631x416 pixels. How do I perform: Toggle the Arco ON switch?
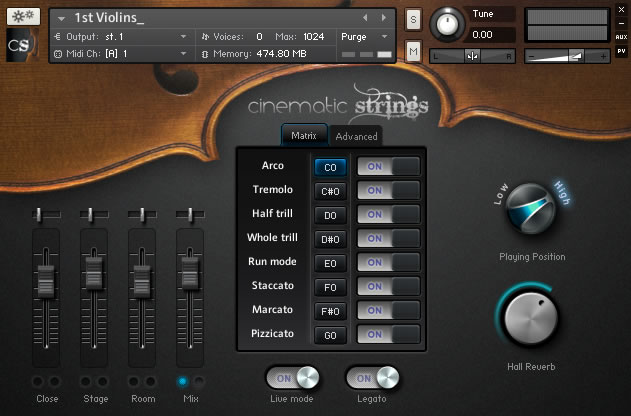click(x=388, y=166)
